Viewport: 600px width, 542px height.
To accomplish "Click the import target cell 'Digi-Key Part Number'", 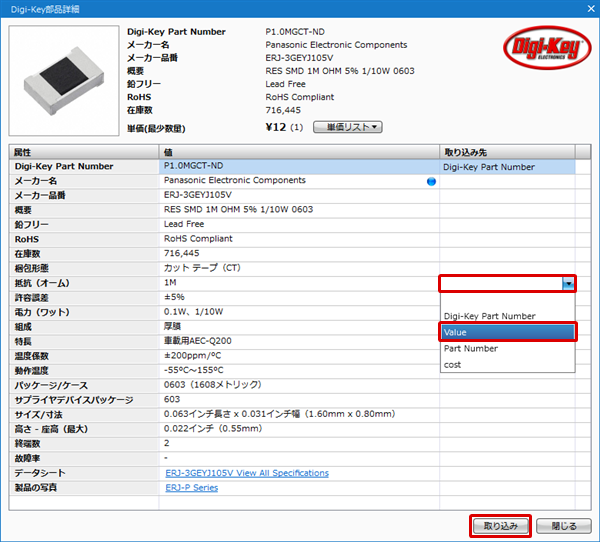I will 507,167.
